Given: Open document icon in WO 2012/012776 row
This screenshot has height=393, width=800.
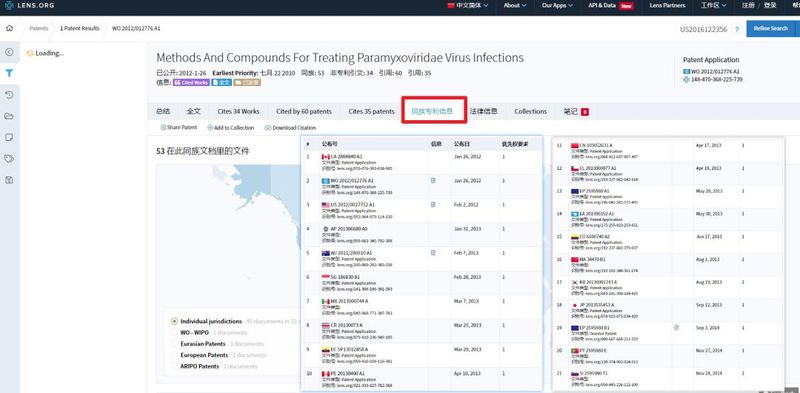Looking at the screenshot, I should [433, 180].
